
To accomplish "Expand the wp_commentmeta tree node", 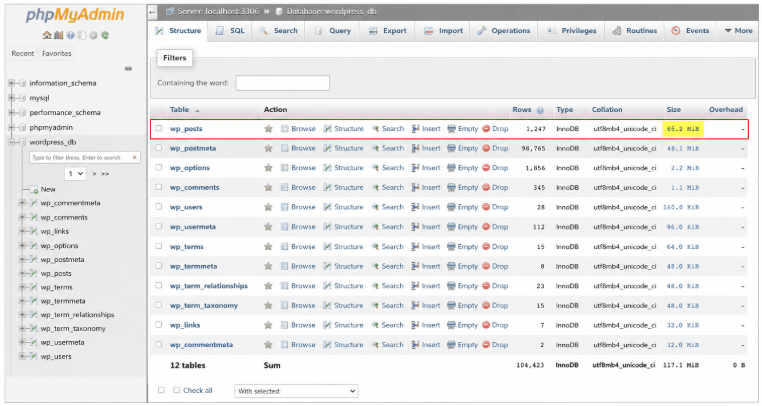I will click(22, 203).
